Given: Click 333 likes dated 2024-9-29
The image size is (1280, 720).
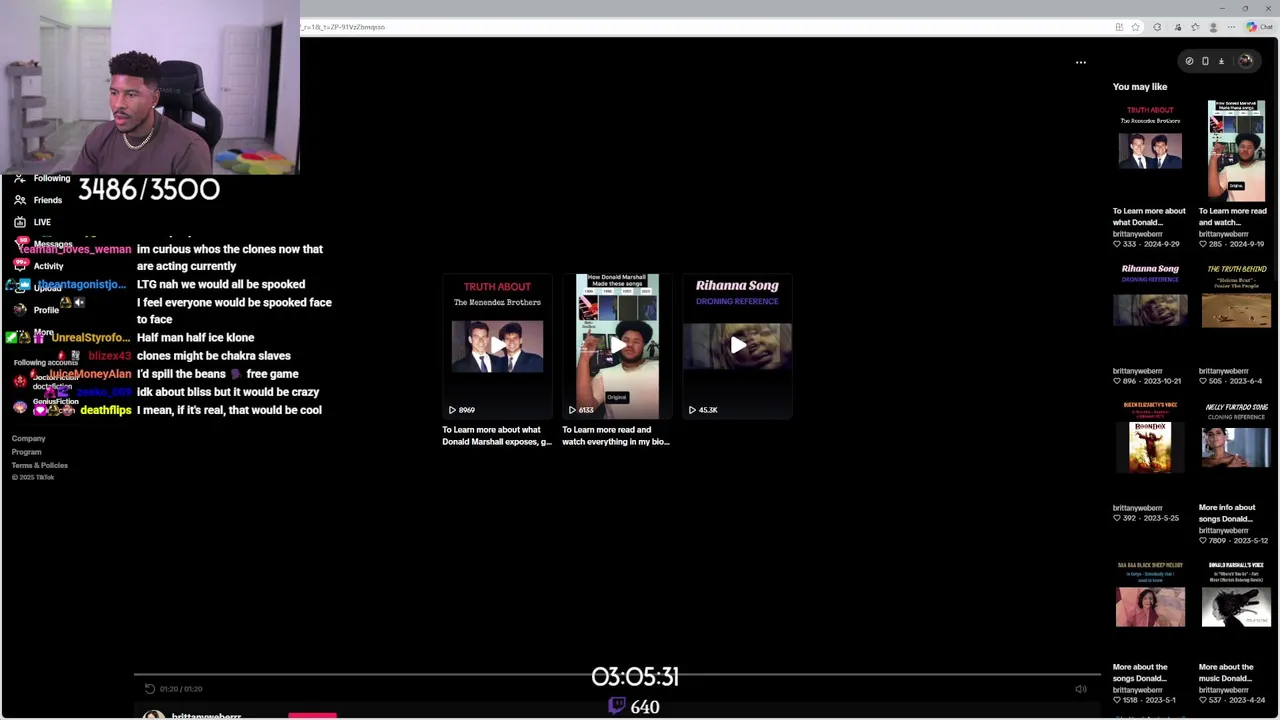Looking at the screenshot, I should 1146,244.
